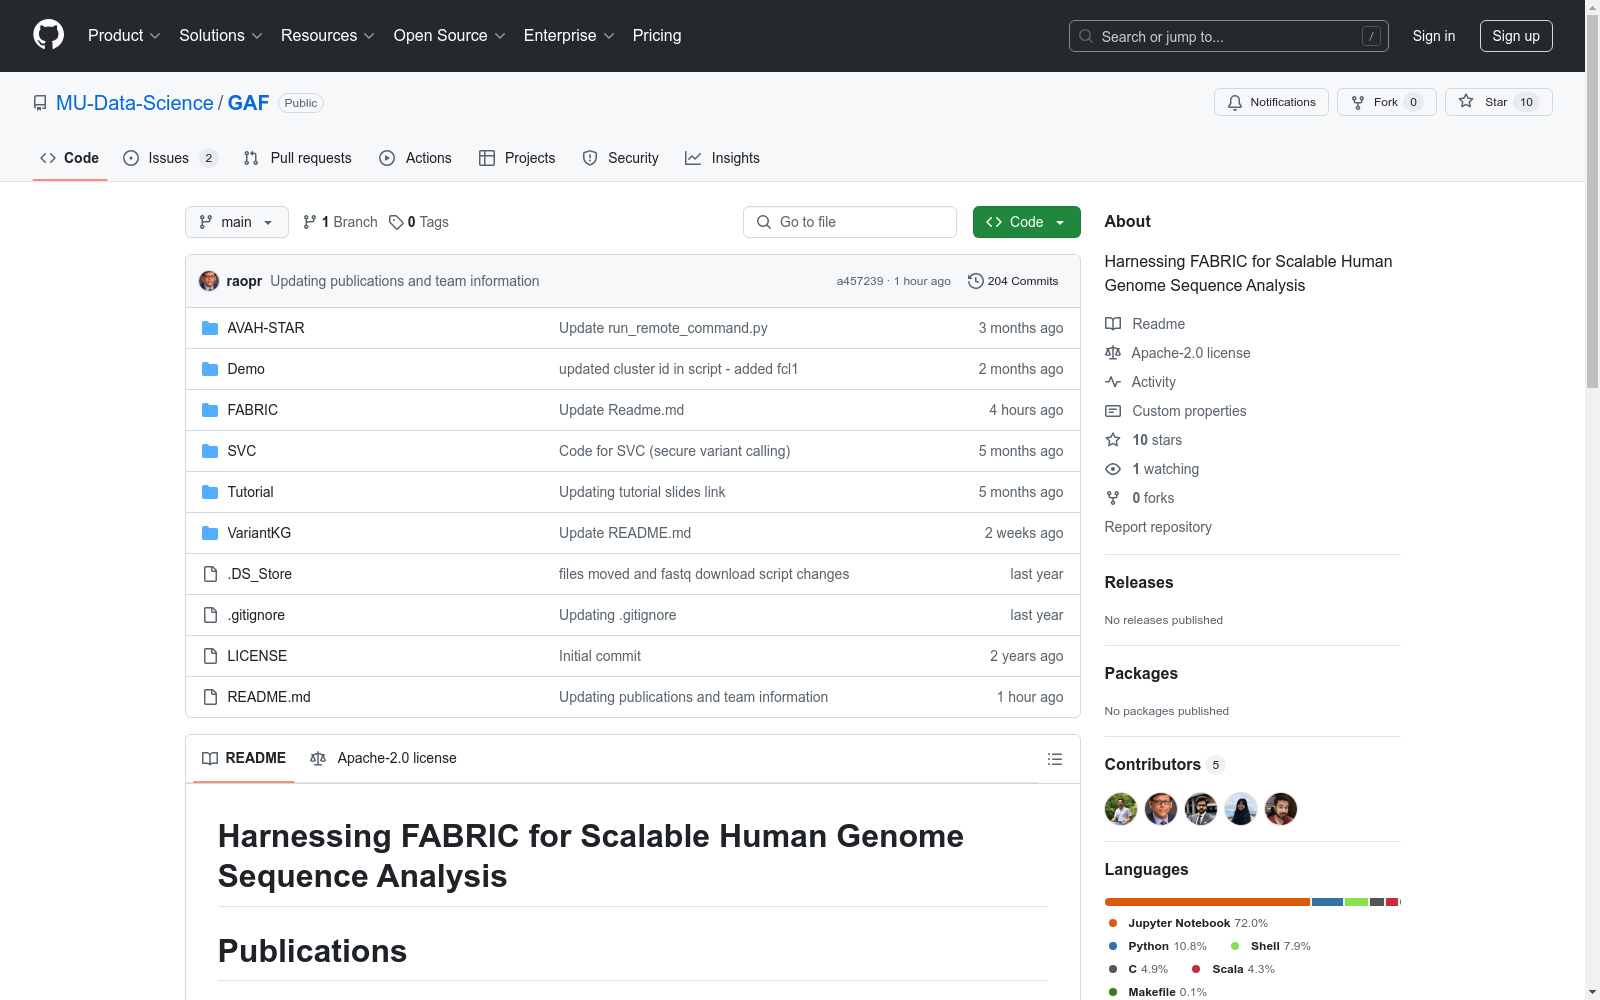Click the Search or jump to field
The height and width of the screenshot is (1000, 1600).
(1229, 36)
